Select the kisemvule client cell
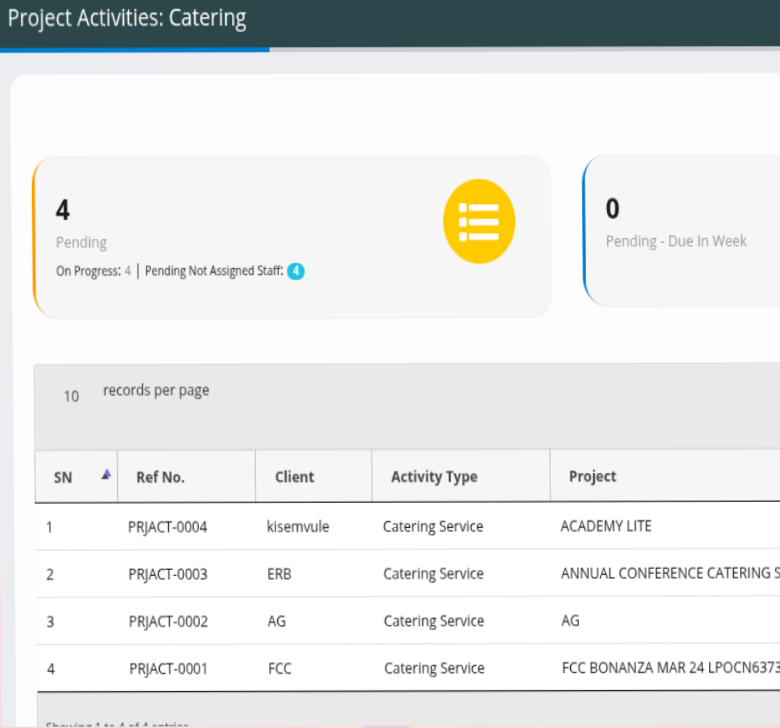This screenshot has height=728, width=780. pos(298,527)
